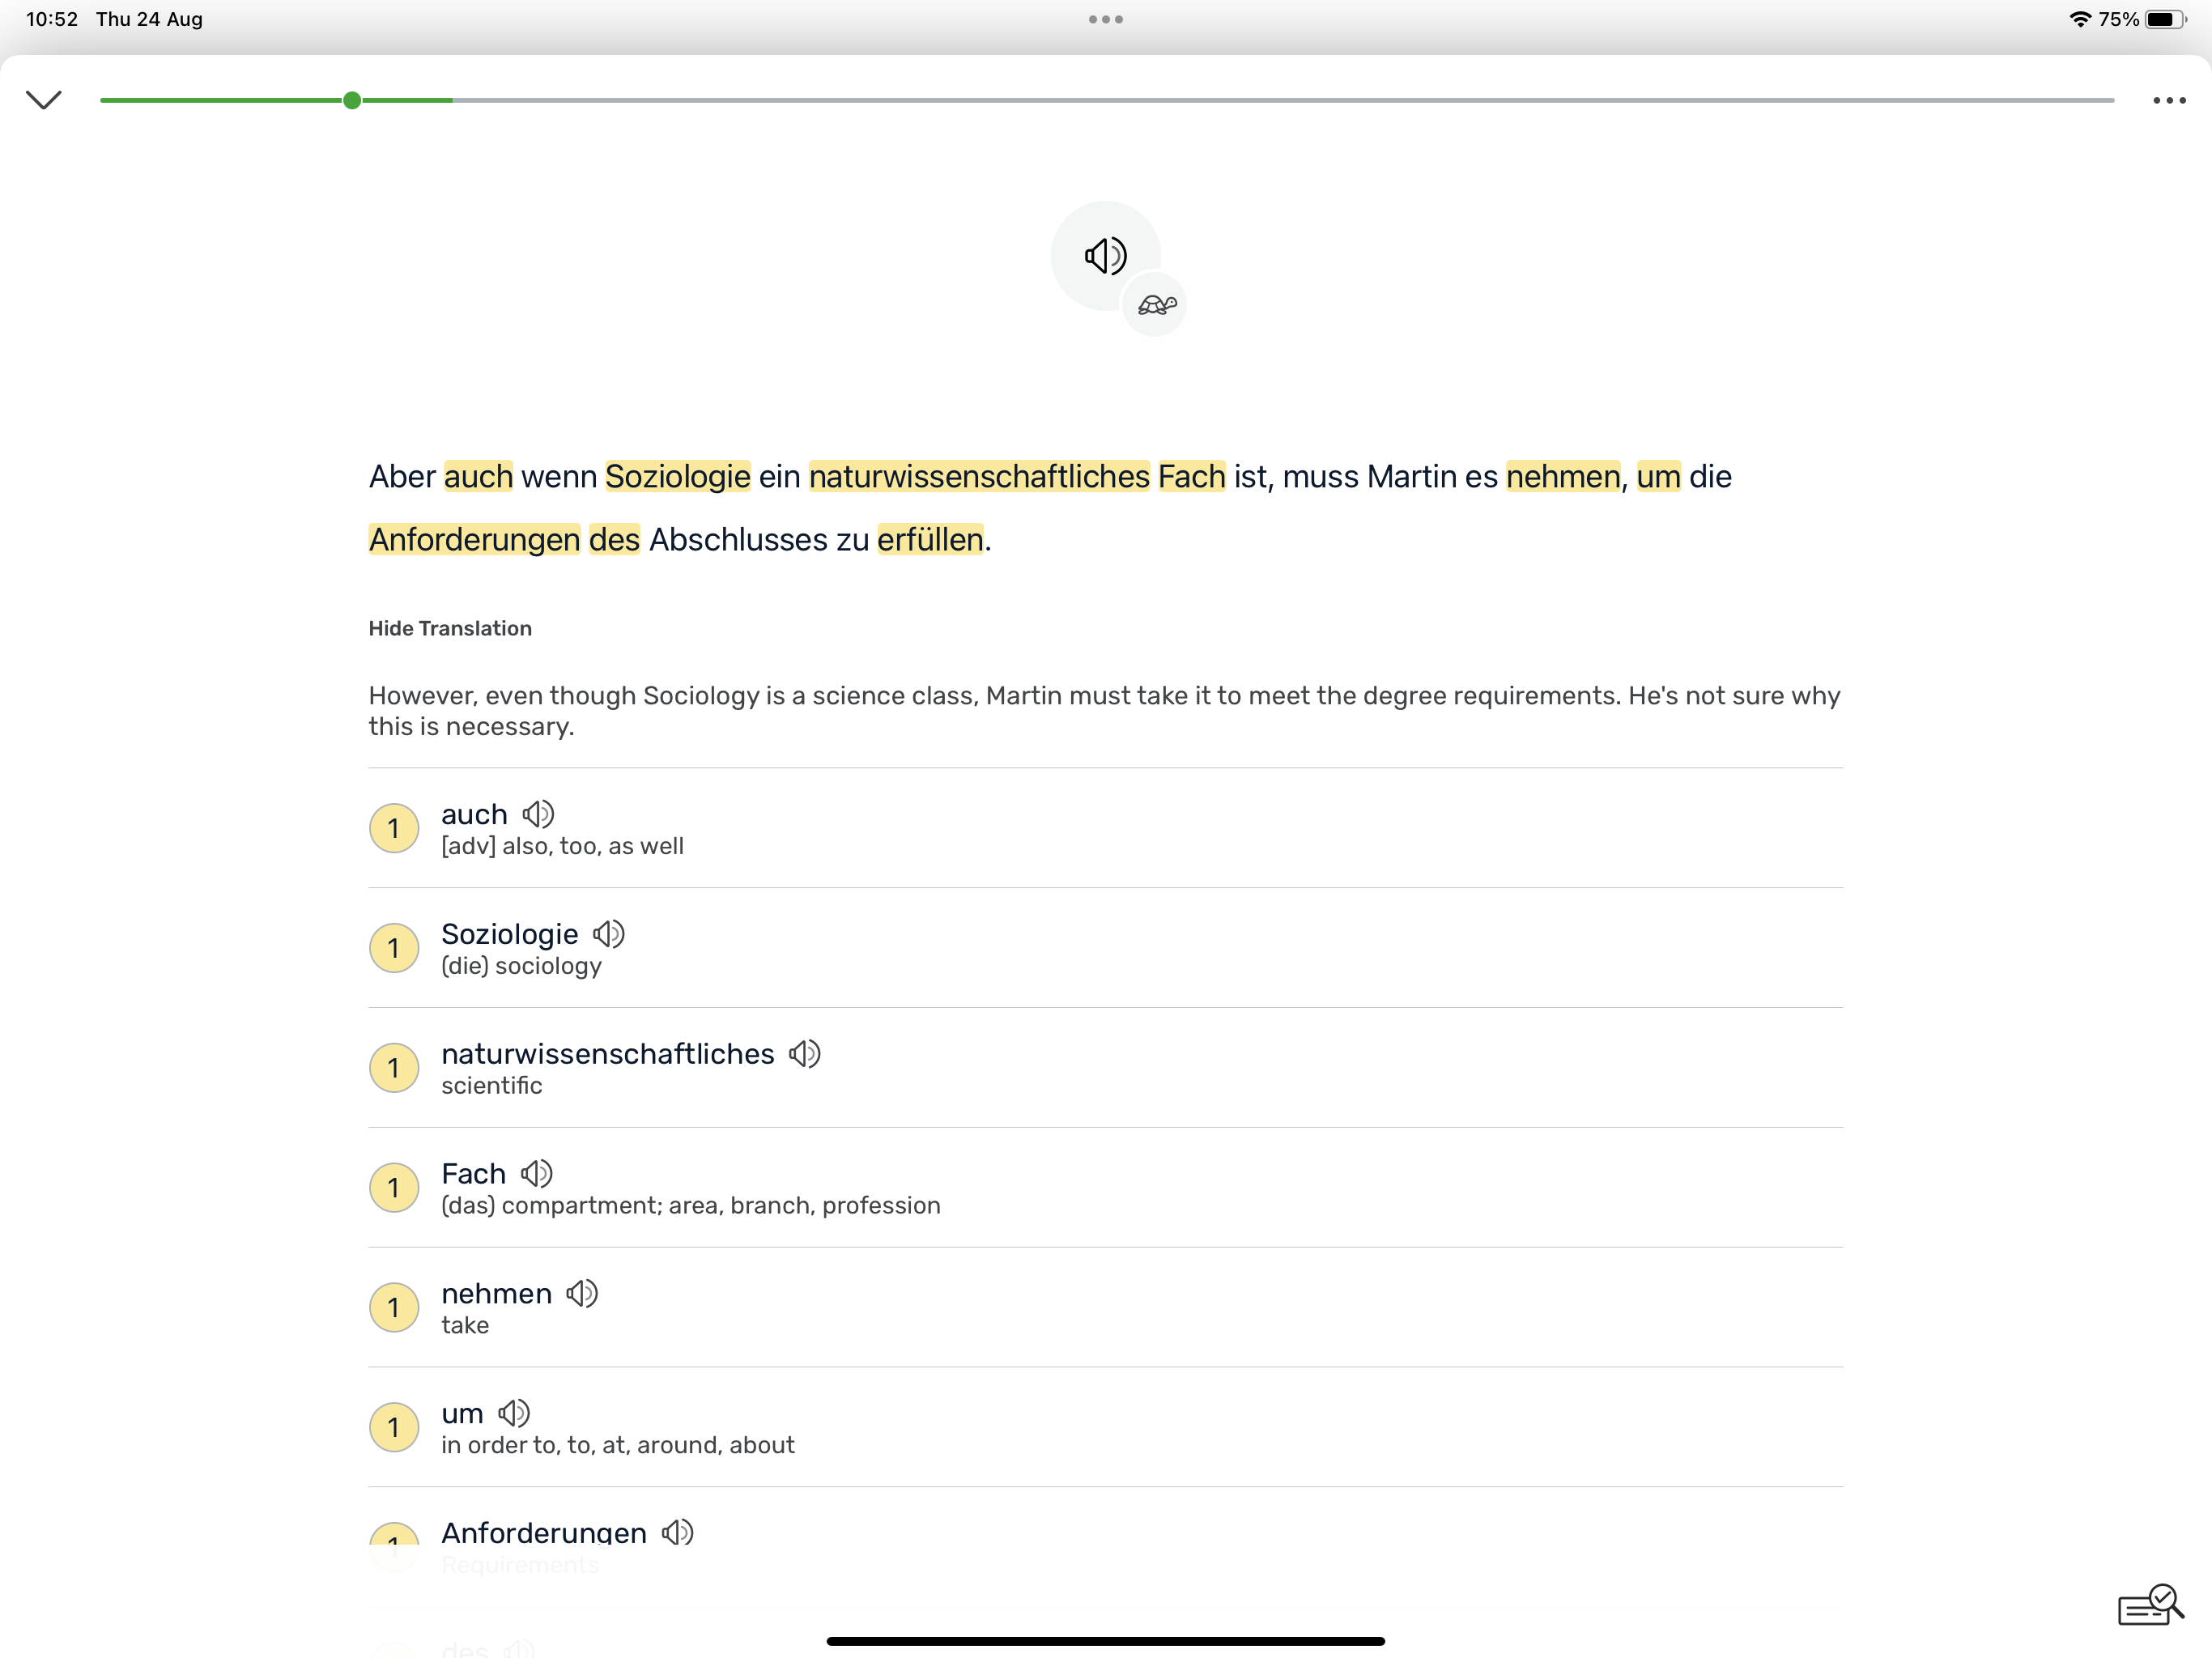Change status badge for naturwissenschaftliches
This screenshot has height=1658, width=2212.
(x=394, y=1068)
